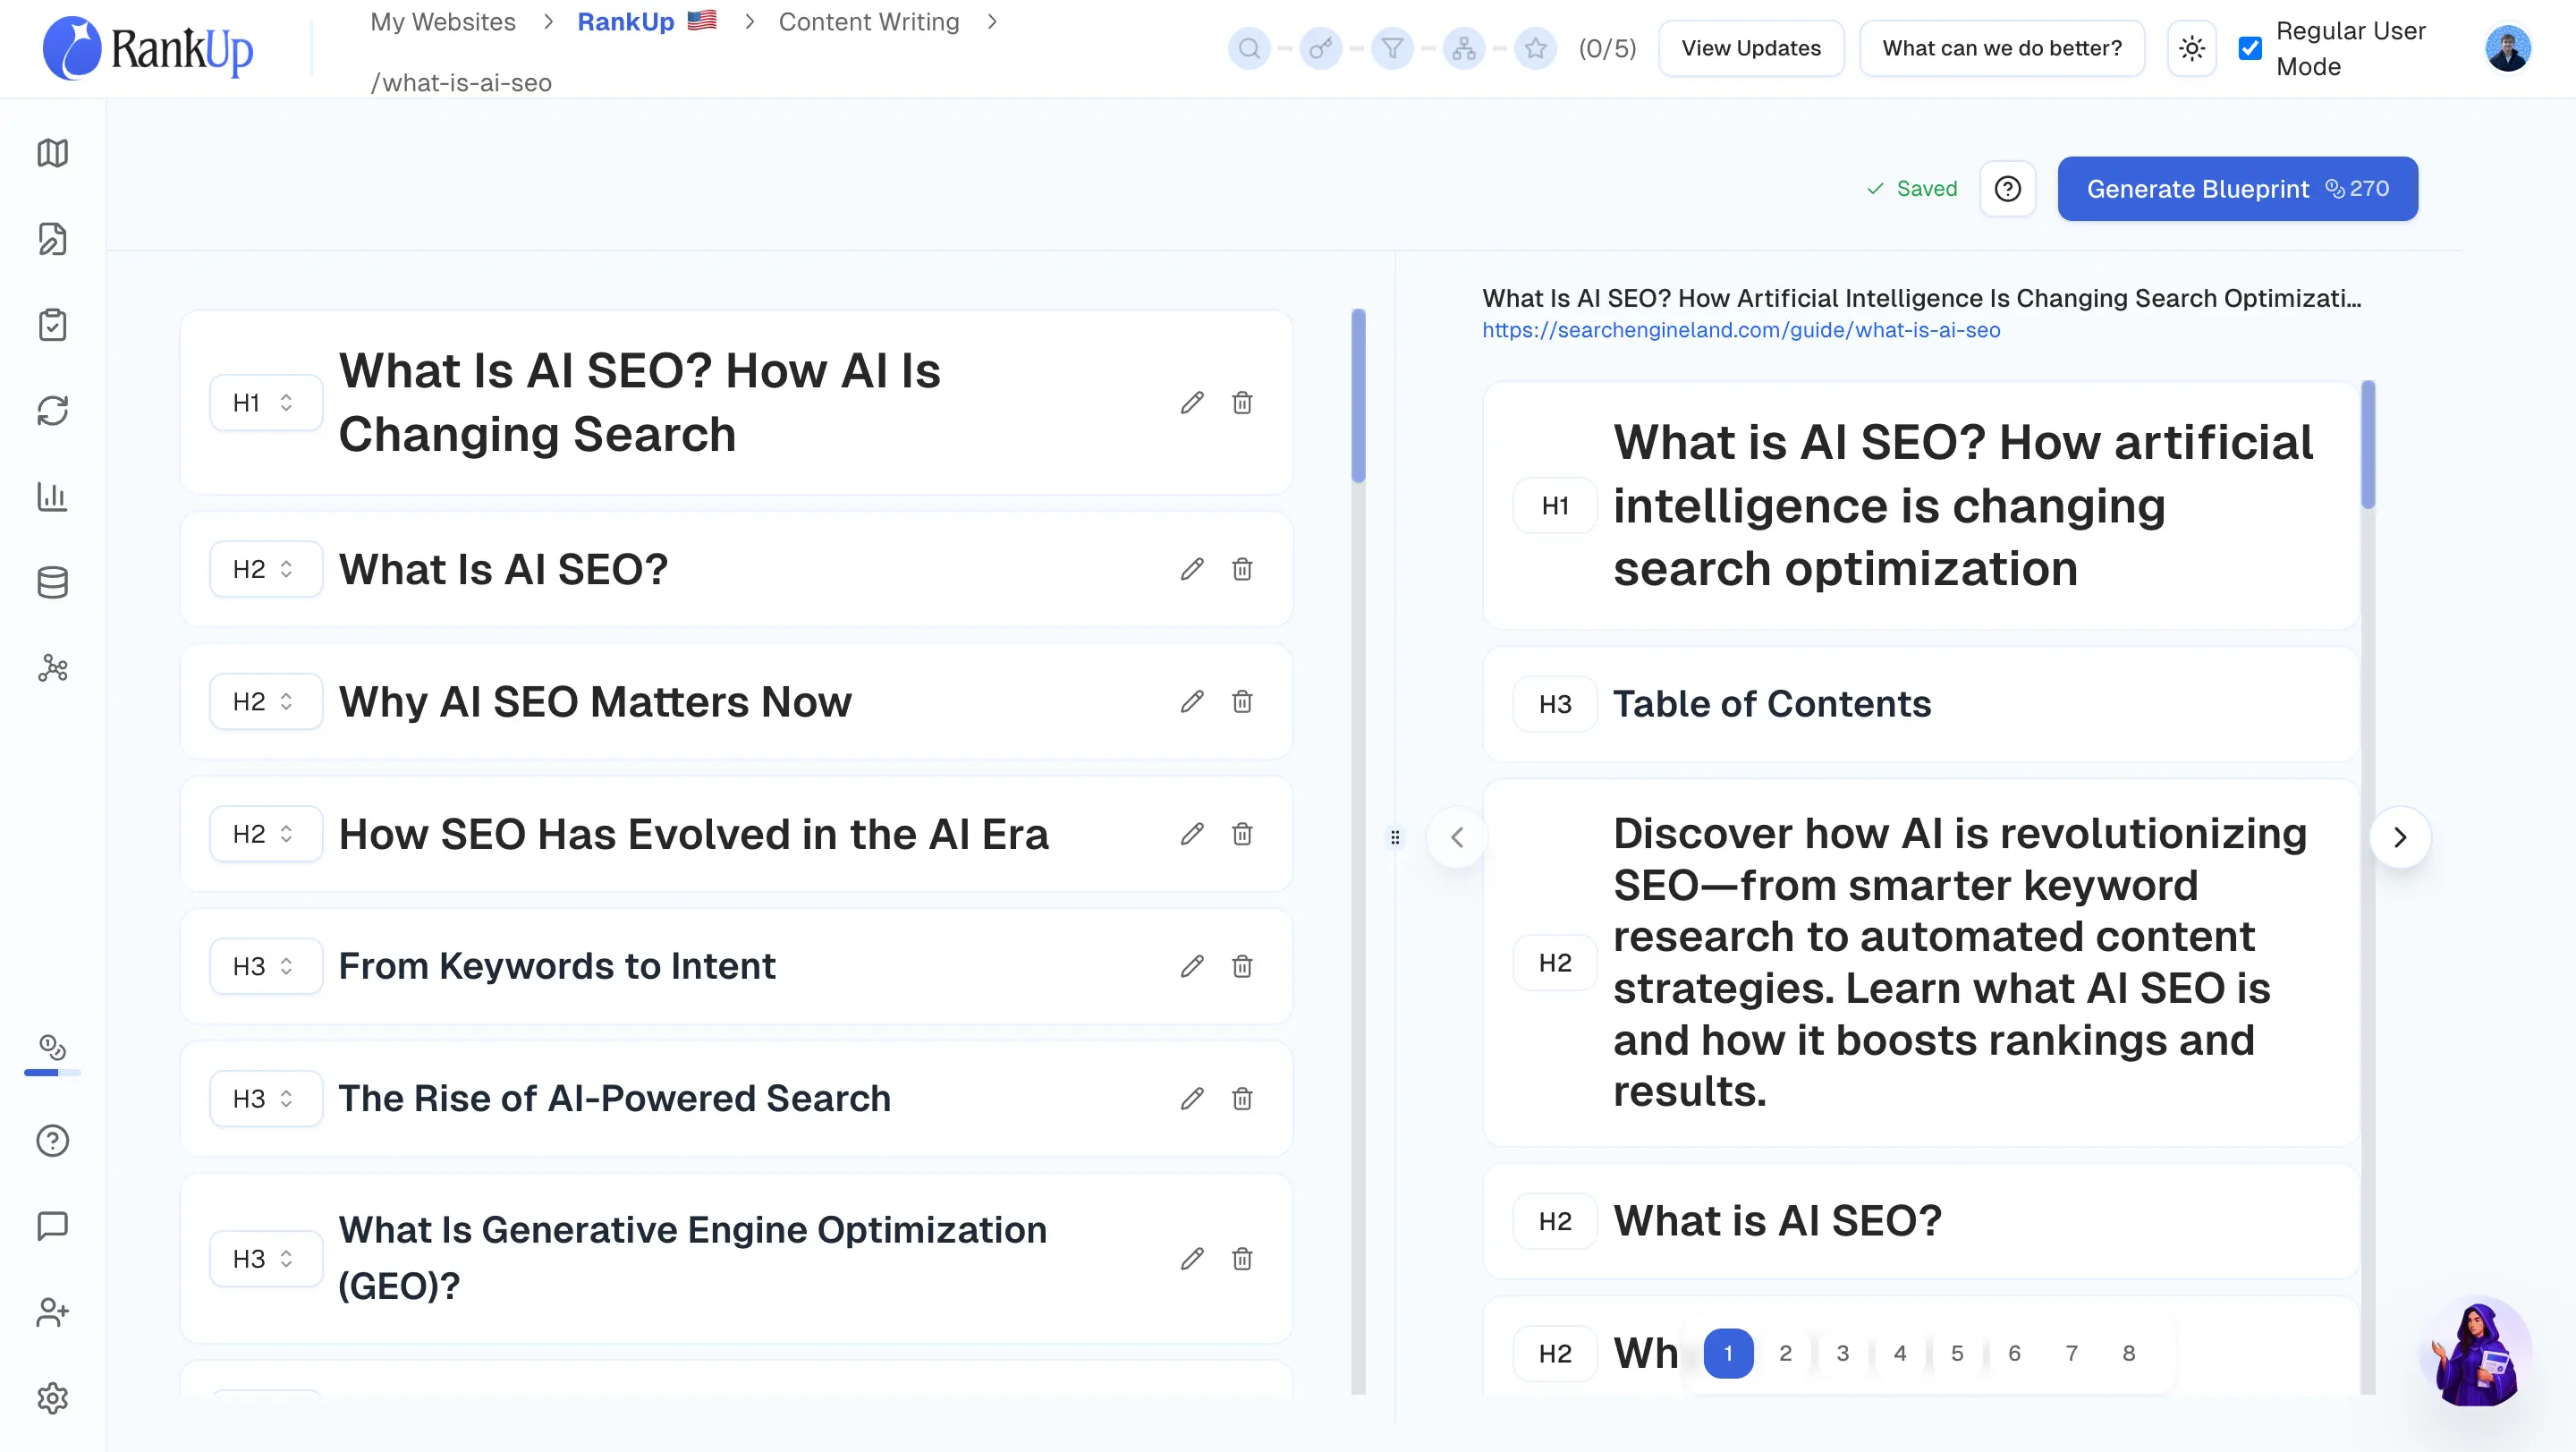Uncheck the Regular User Mode checkbox
This screenshot has width=2576, height=1452.
coord(2250,48)
